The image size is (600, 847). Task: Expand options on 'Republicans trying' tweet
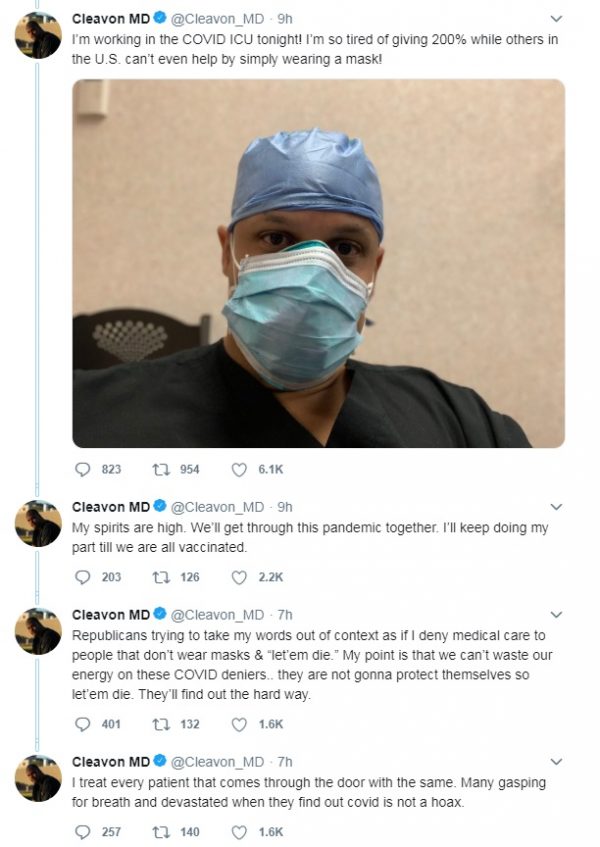coord(556,615)
